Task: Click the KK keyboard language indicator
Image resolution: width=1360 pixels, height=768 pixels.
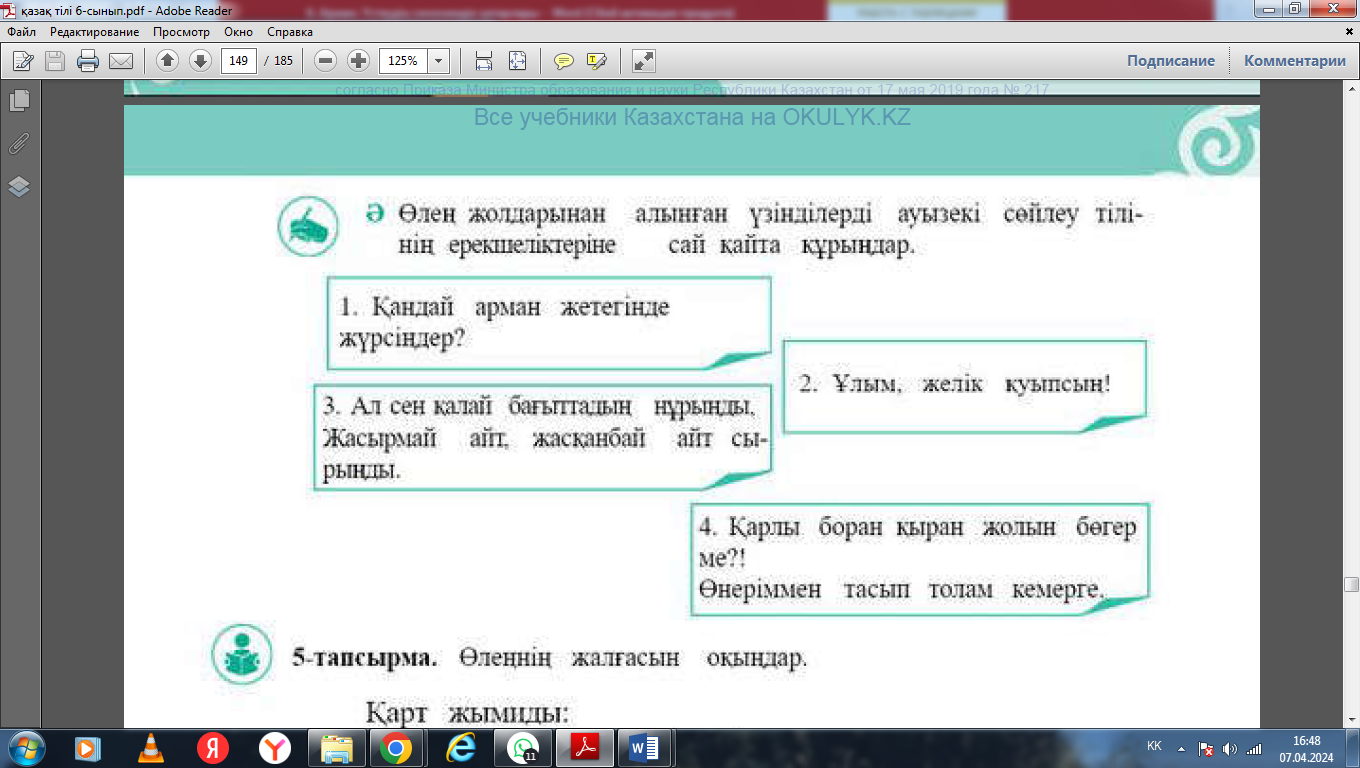Action: pos(1154,747)
